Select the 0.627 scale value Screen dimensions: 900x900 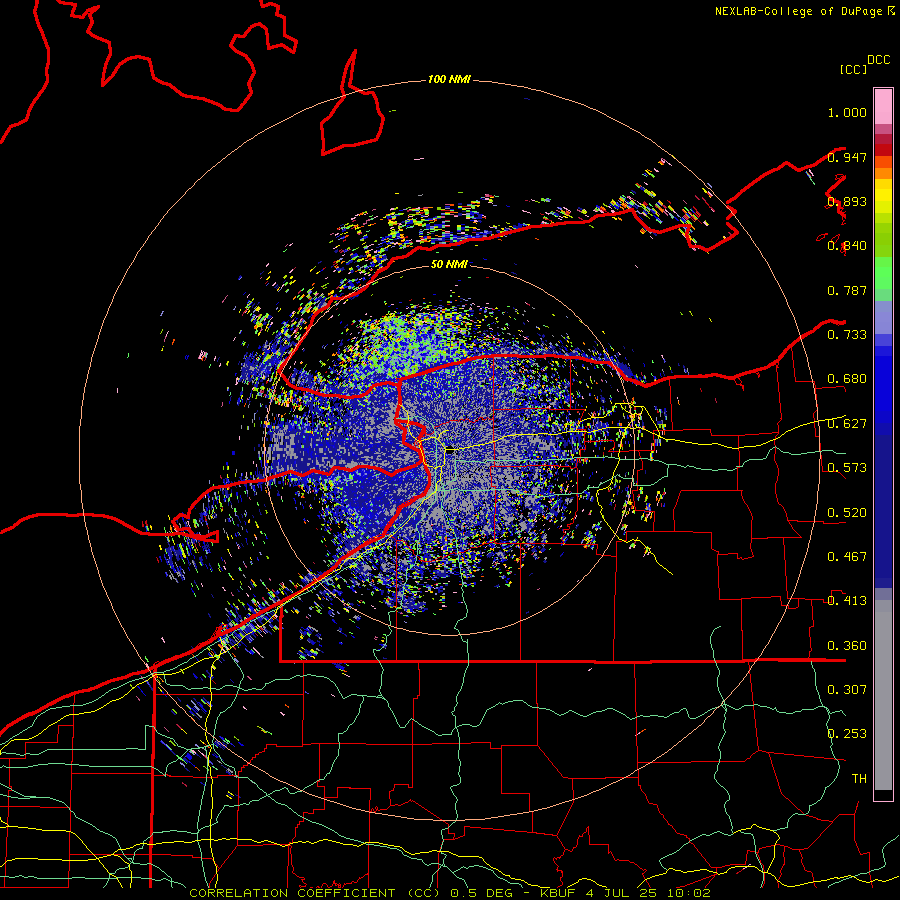tap(847, 424)
